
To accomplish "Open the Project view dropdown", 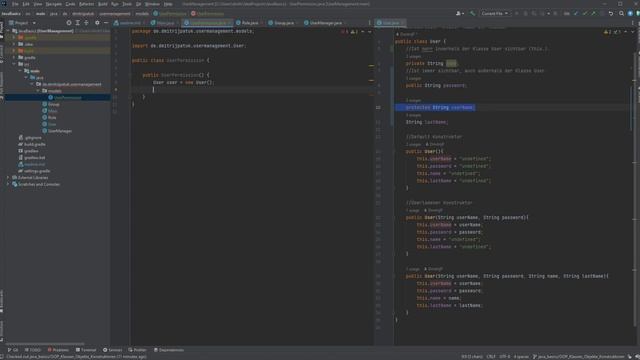I will 22,23.
